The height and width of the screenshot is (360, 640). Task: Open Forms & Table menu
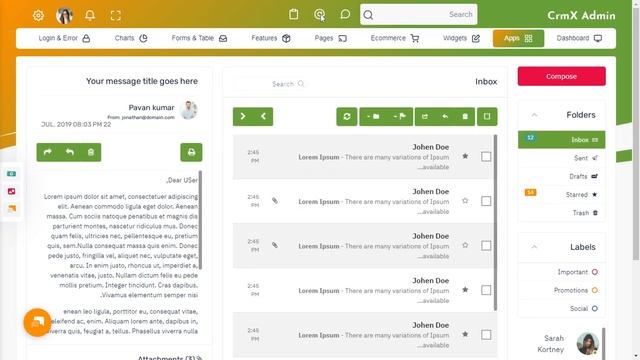pos(199,38)
